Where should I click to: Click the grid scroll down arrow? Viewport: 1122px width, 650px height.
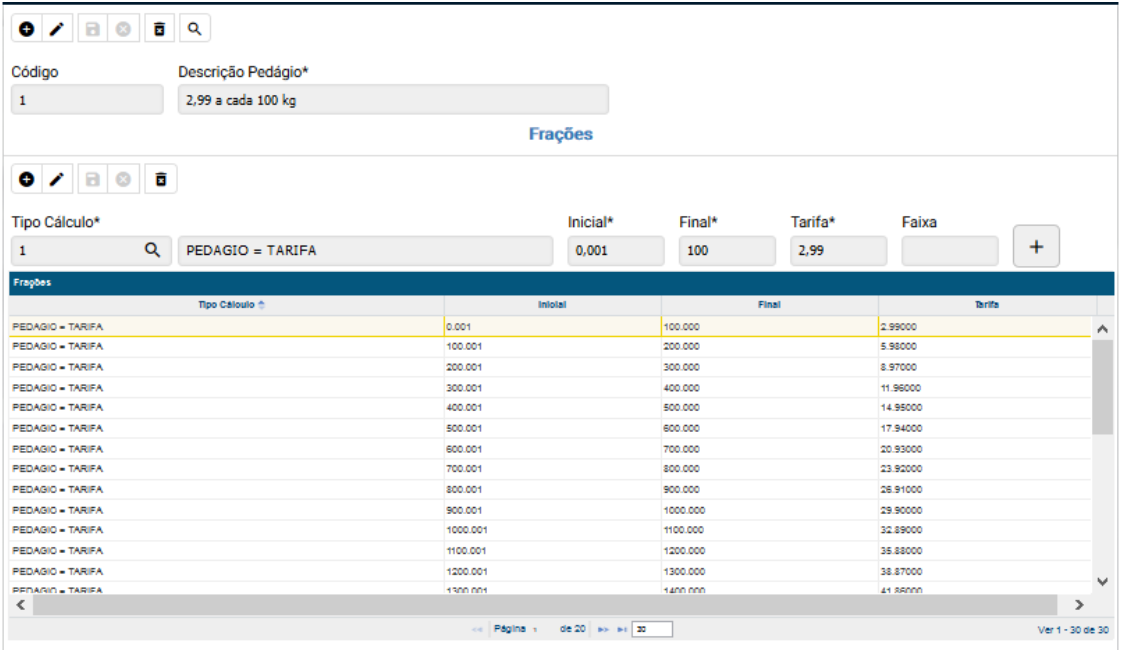(x=1103, y=581)
